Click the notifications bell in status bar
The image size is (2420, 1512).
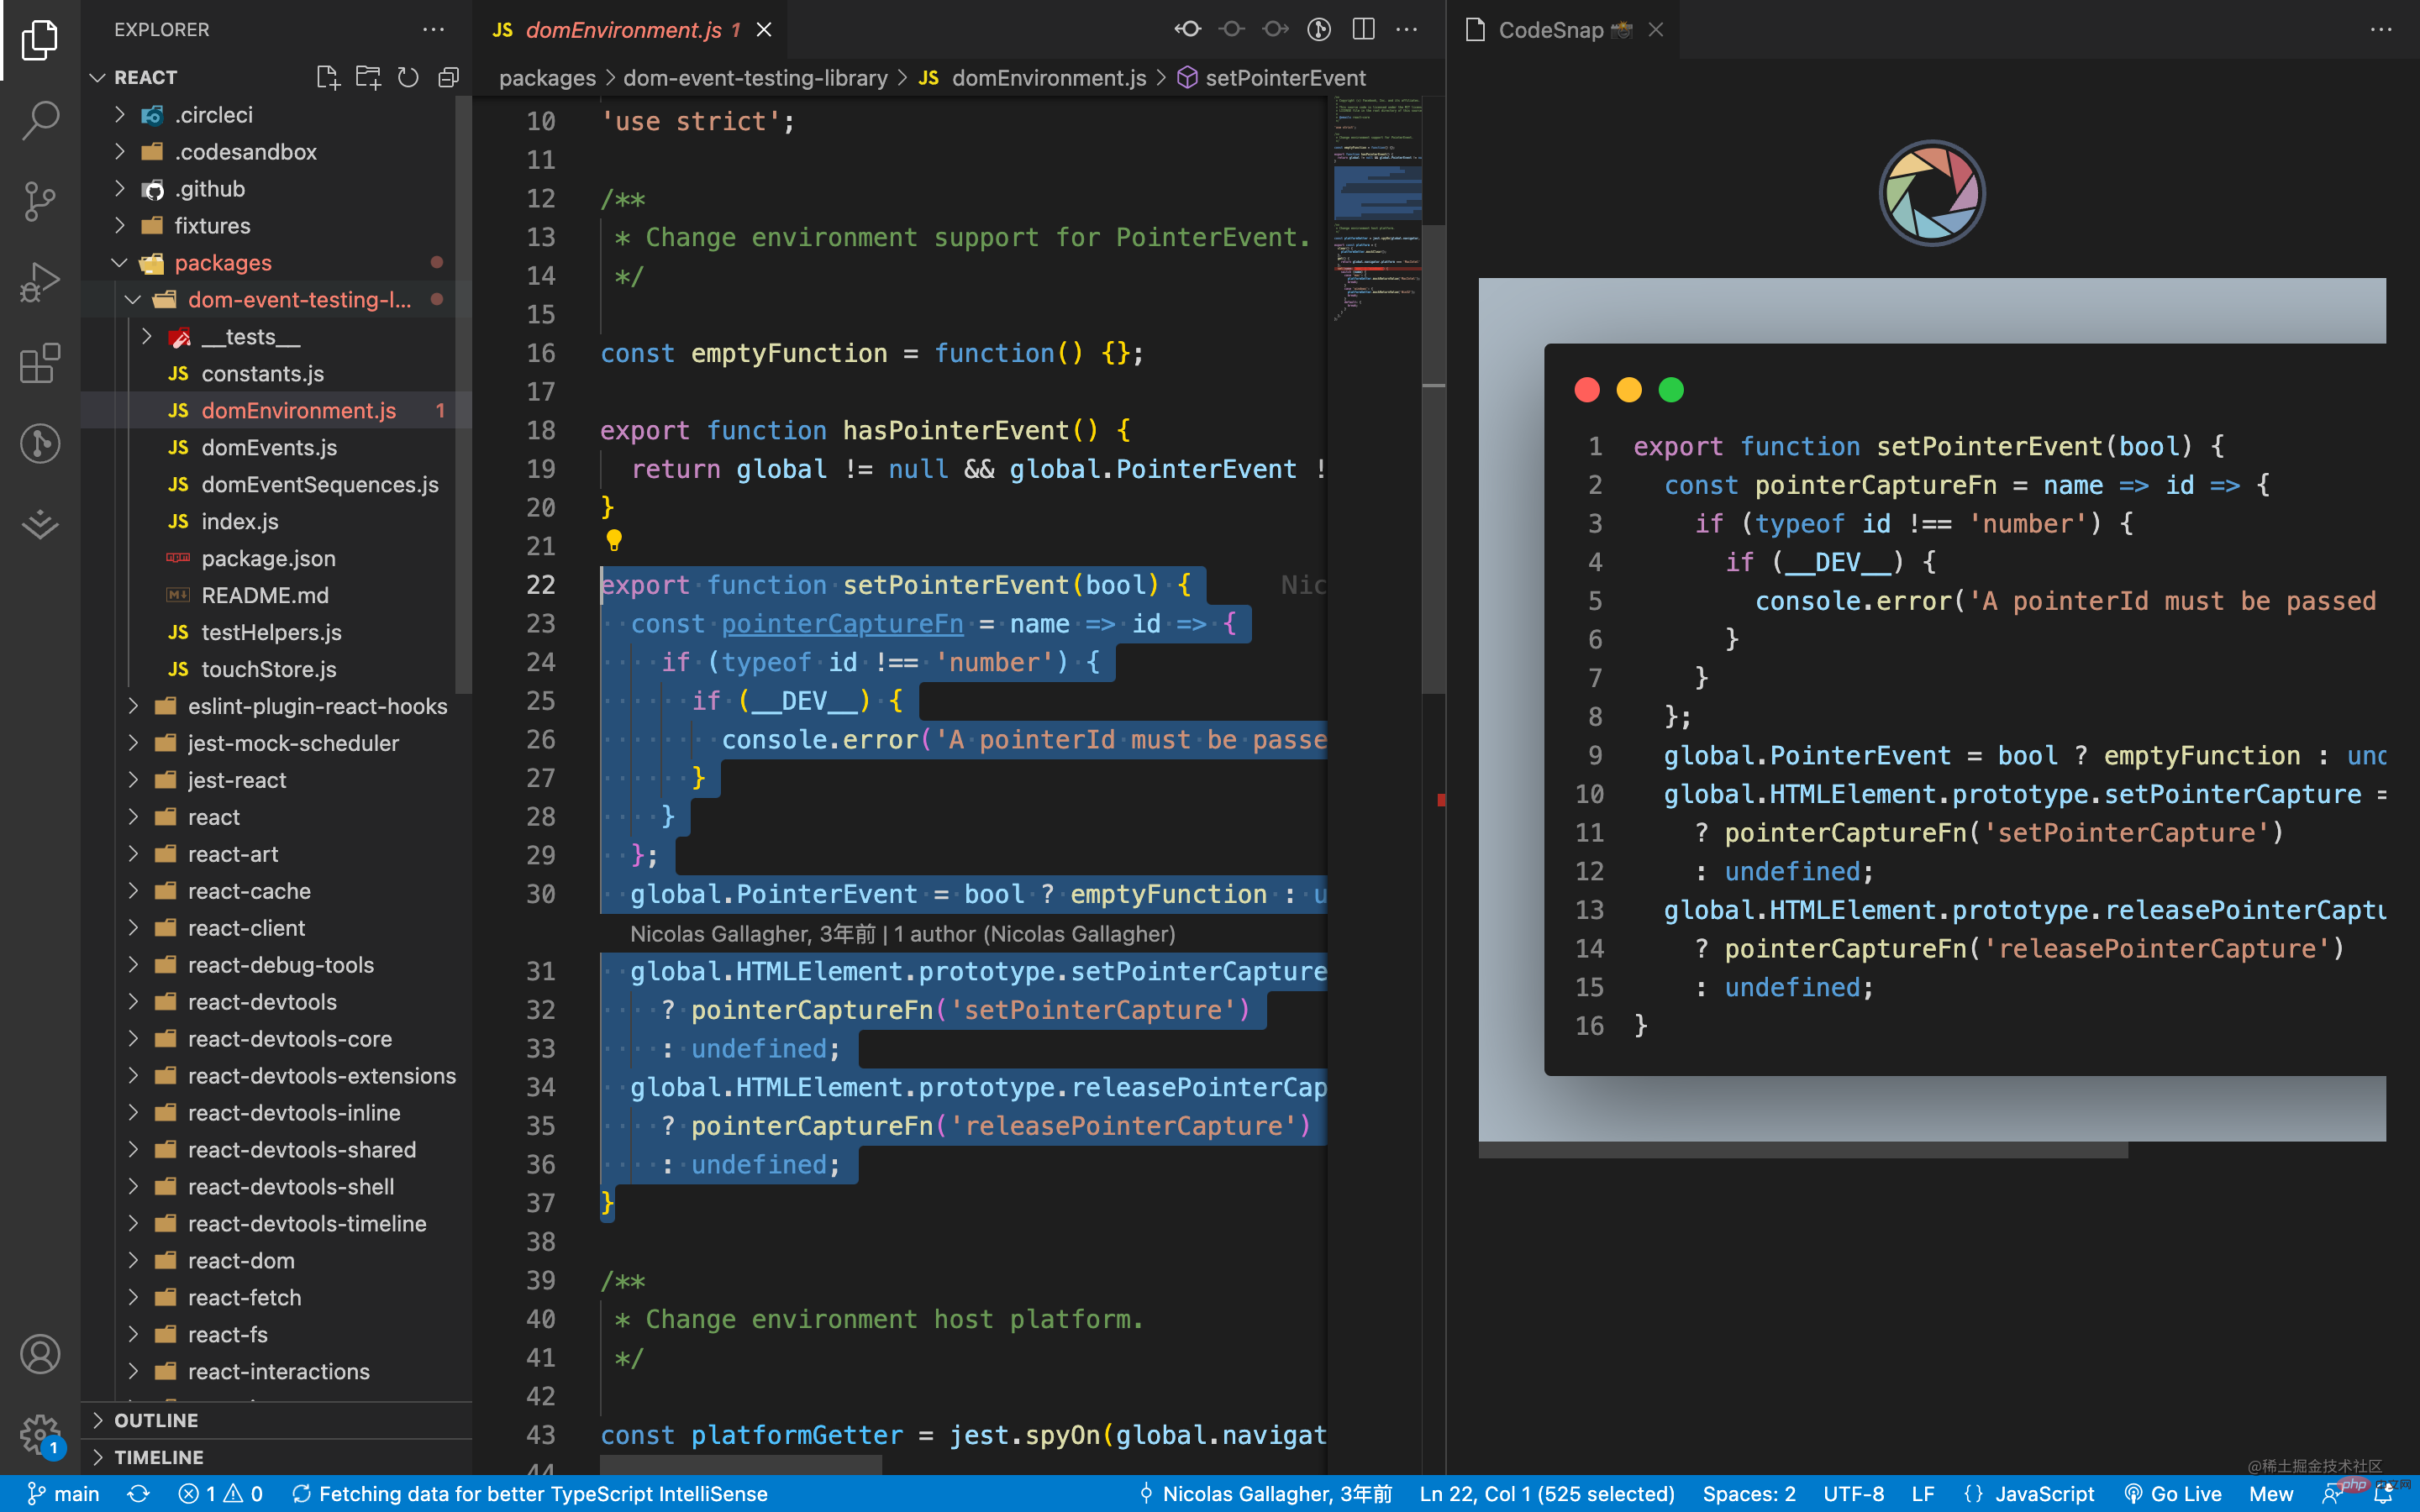2384,1493
